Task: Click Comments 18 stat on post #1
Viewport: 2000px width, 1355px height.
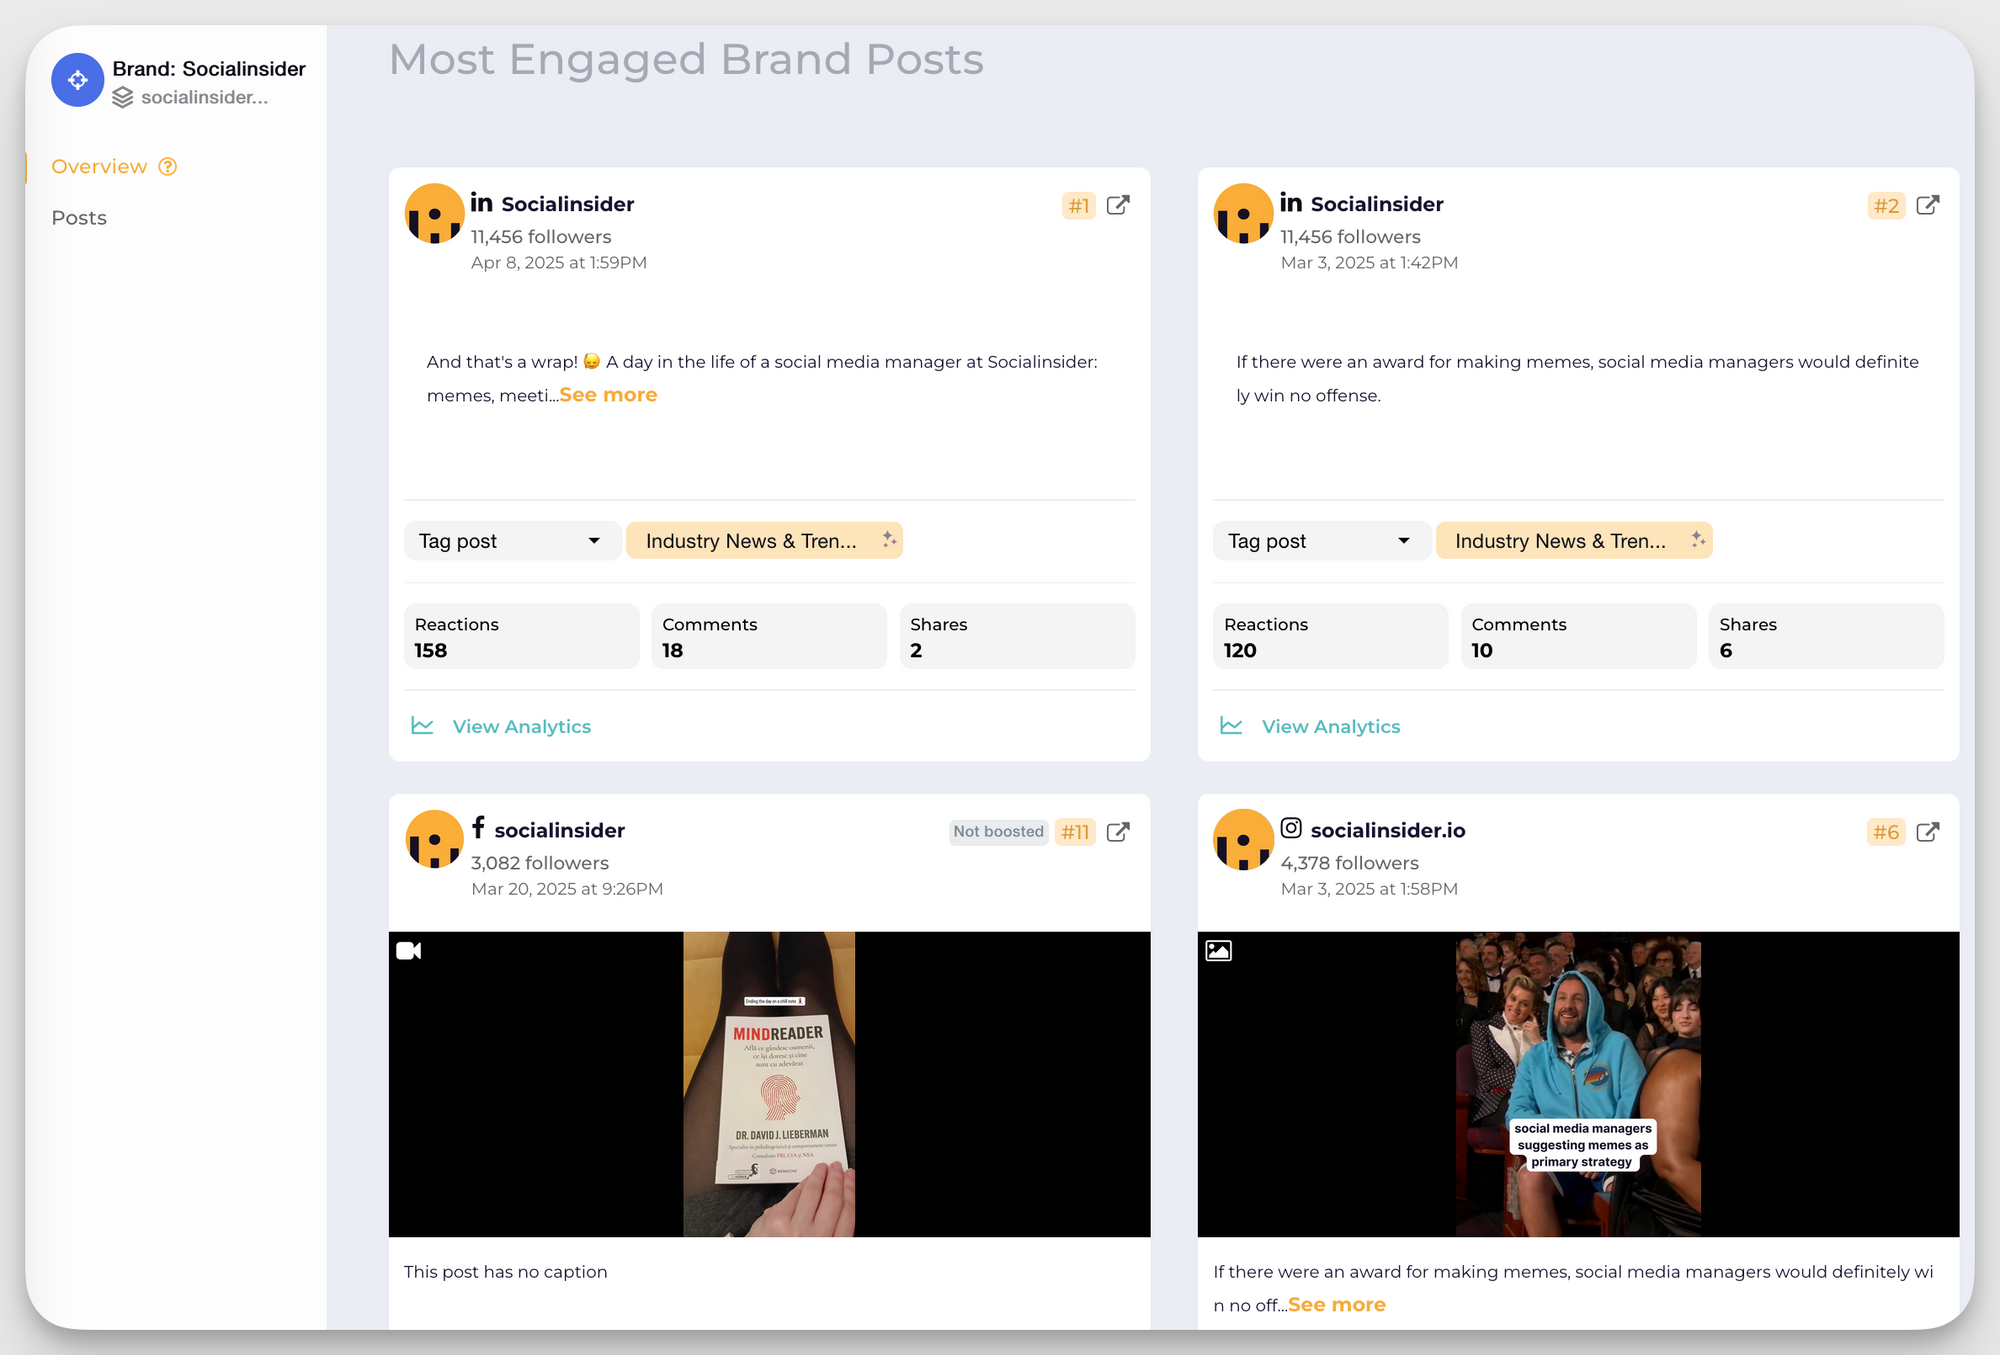Action: tap(769, 636)
